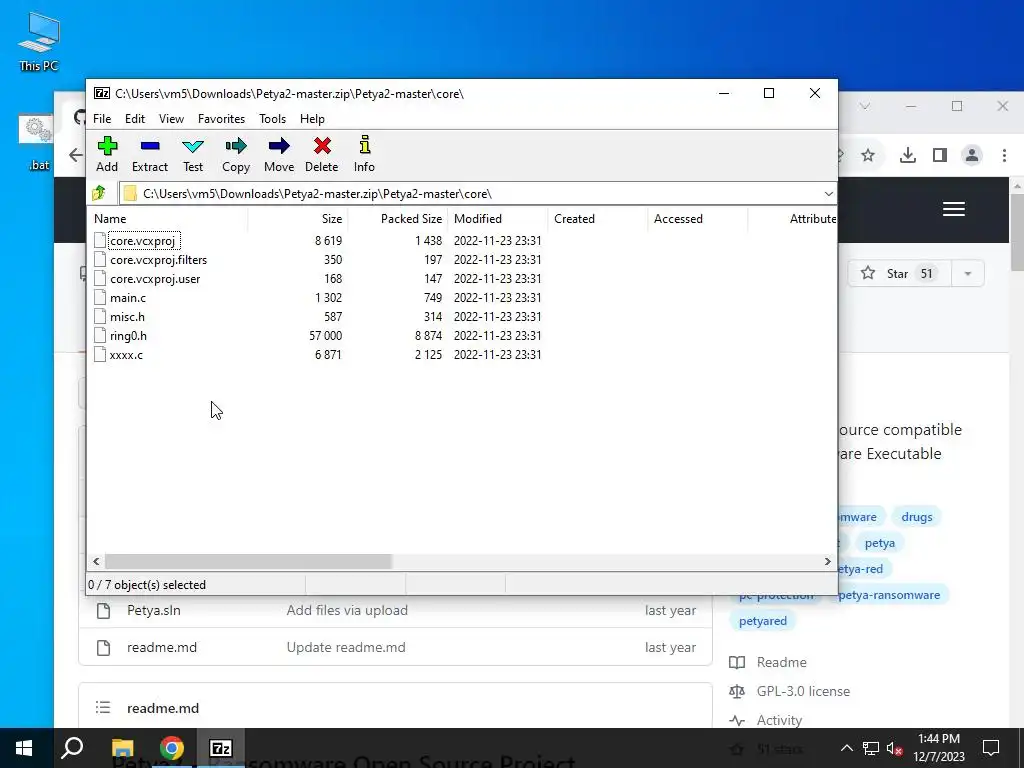Open readme.md in the file list
The width and height of the screenshot is (1024, 768).
(162, 647)
